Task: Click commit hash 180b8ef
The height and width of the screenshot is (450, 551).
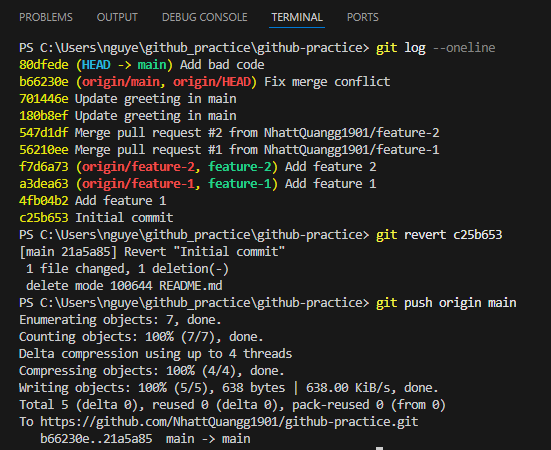Action: pos(44,116)
